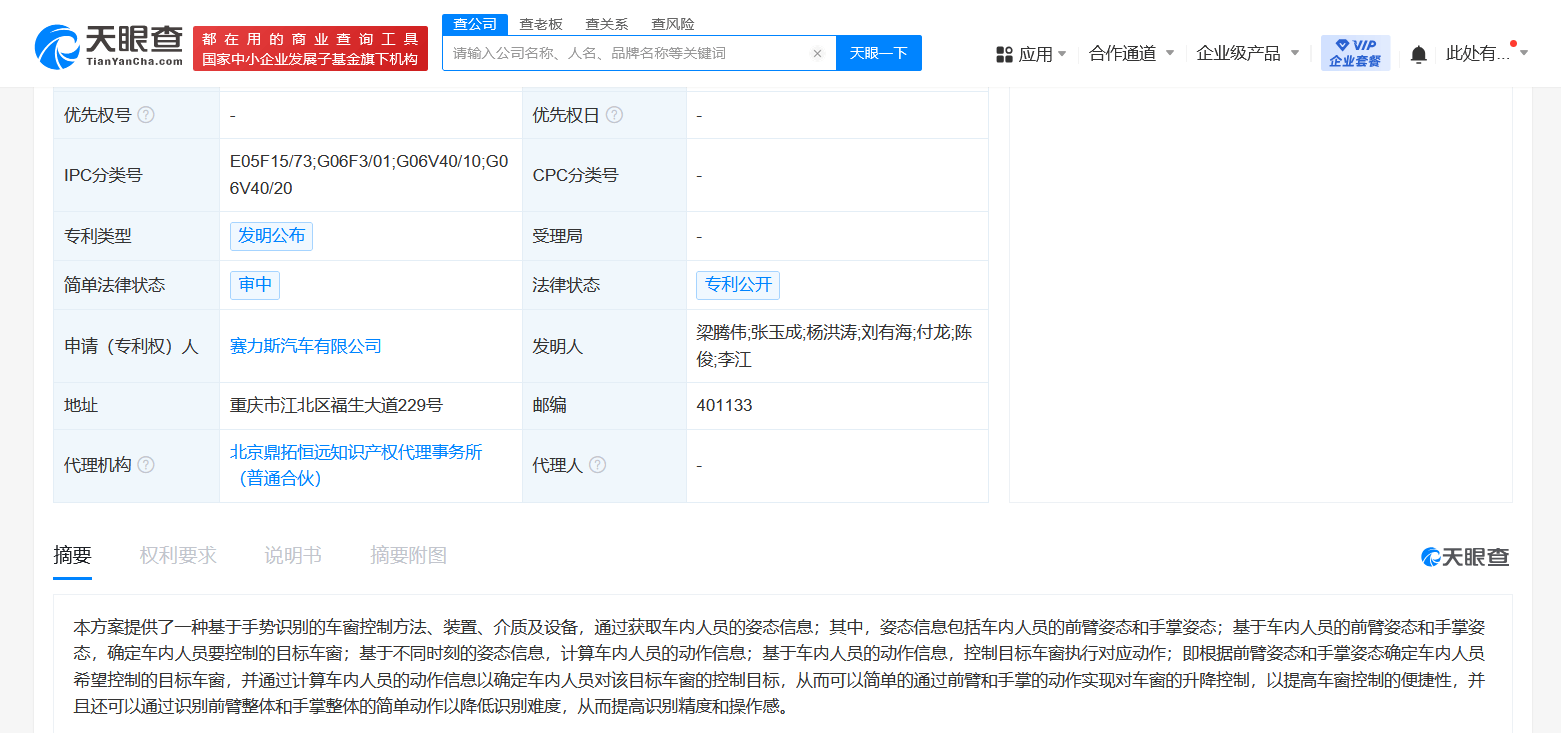Open the TianYanCha logo homepage
Viewport: 1561px width, 733px height.
109,47
